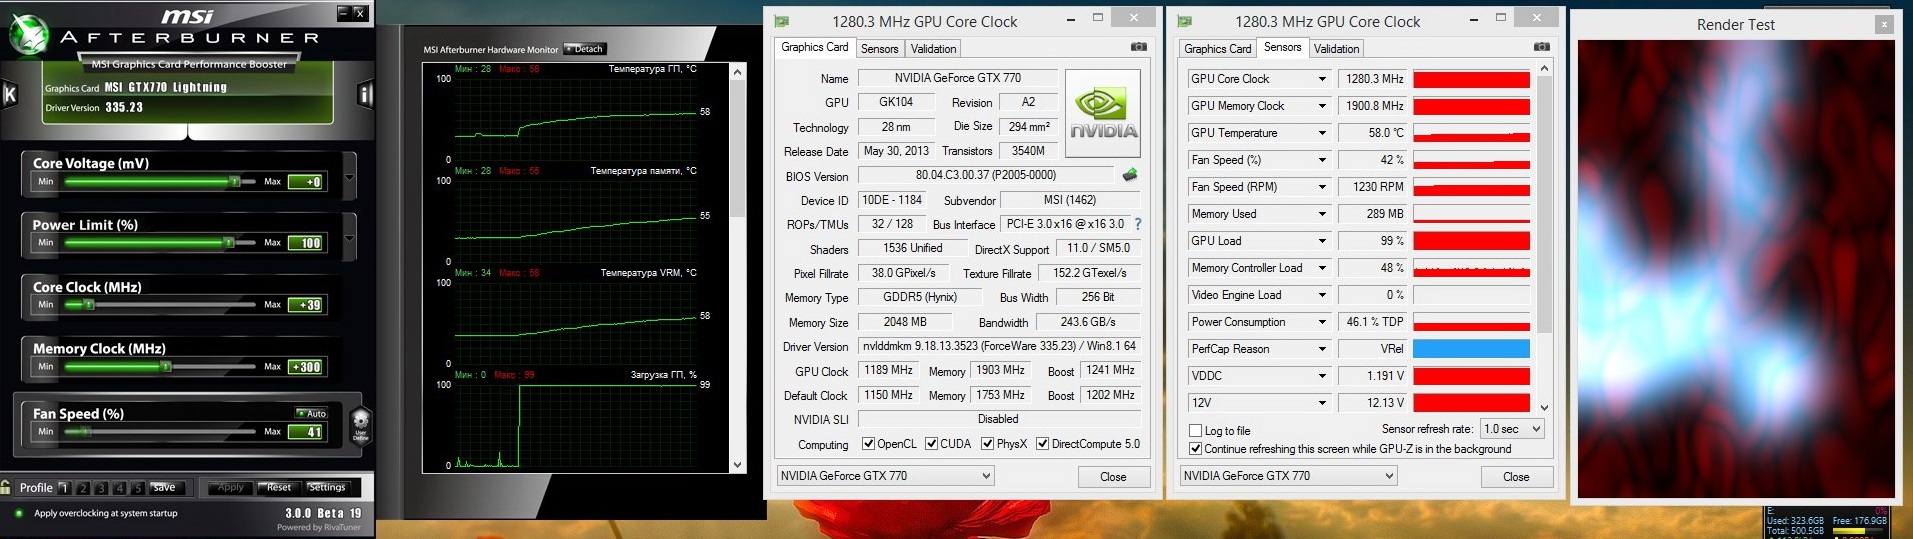Open Afterburner Settings
This screenshot has width=1913, height=539.
tap(327, 488)
